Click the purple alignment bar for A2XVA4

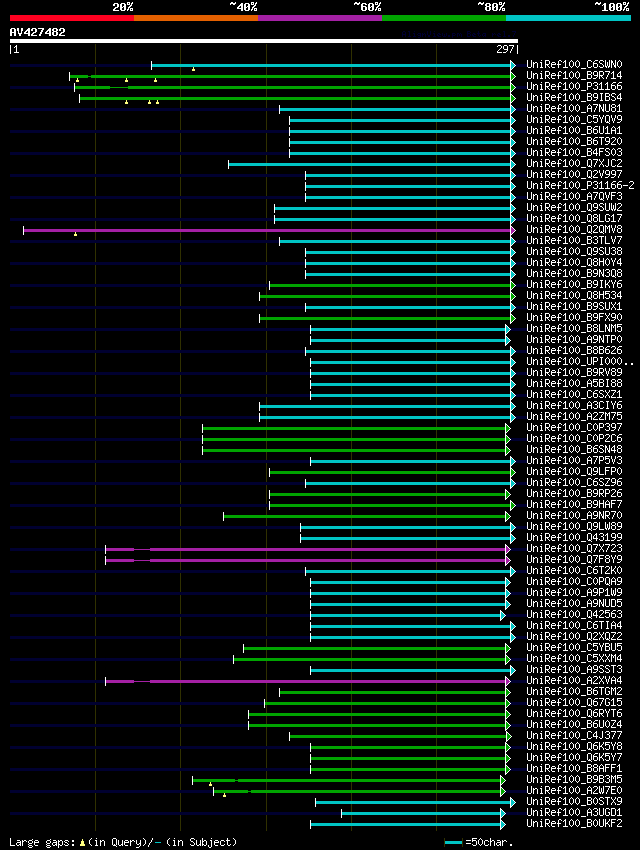click(x=308, y=681)
